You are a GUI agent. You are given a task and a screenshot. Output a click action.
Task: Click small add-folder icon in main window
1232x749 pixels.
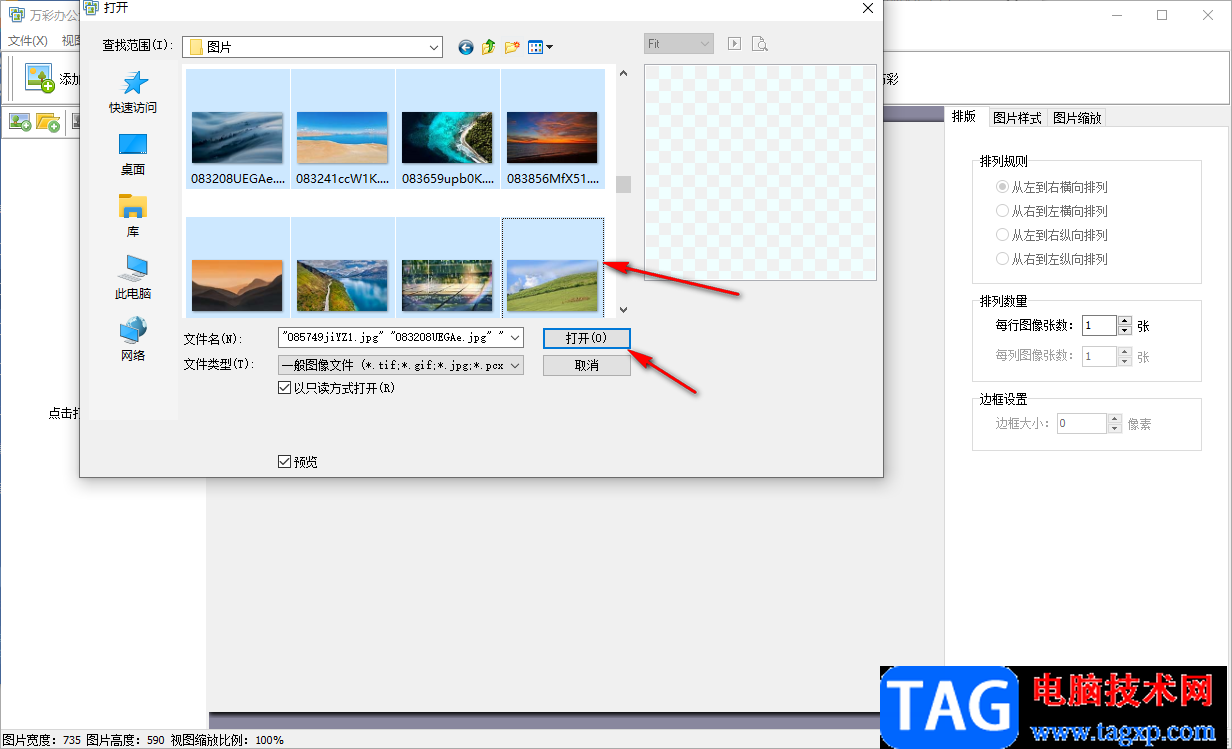(x=48, y=122)
